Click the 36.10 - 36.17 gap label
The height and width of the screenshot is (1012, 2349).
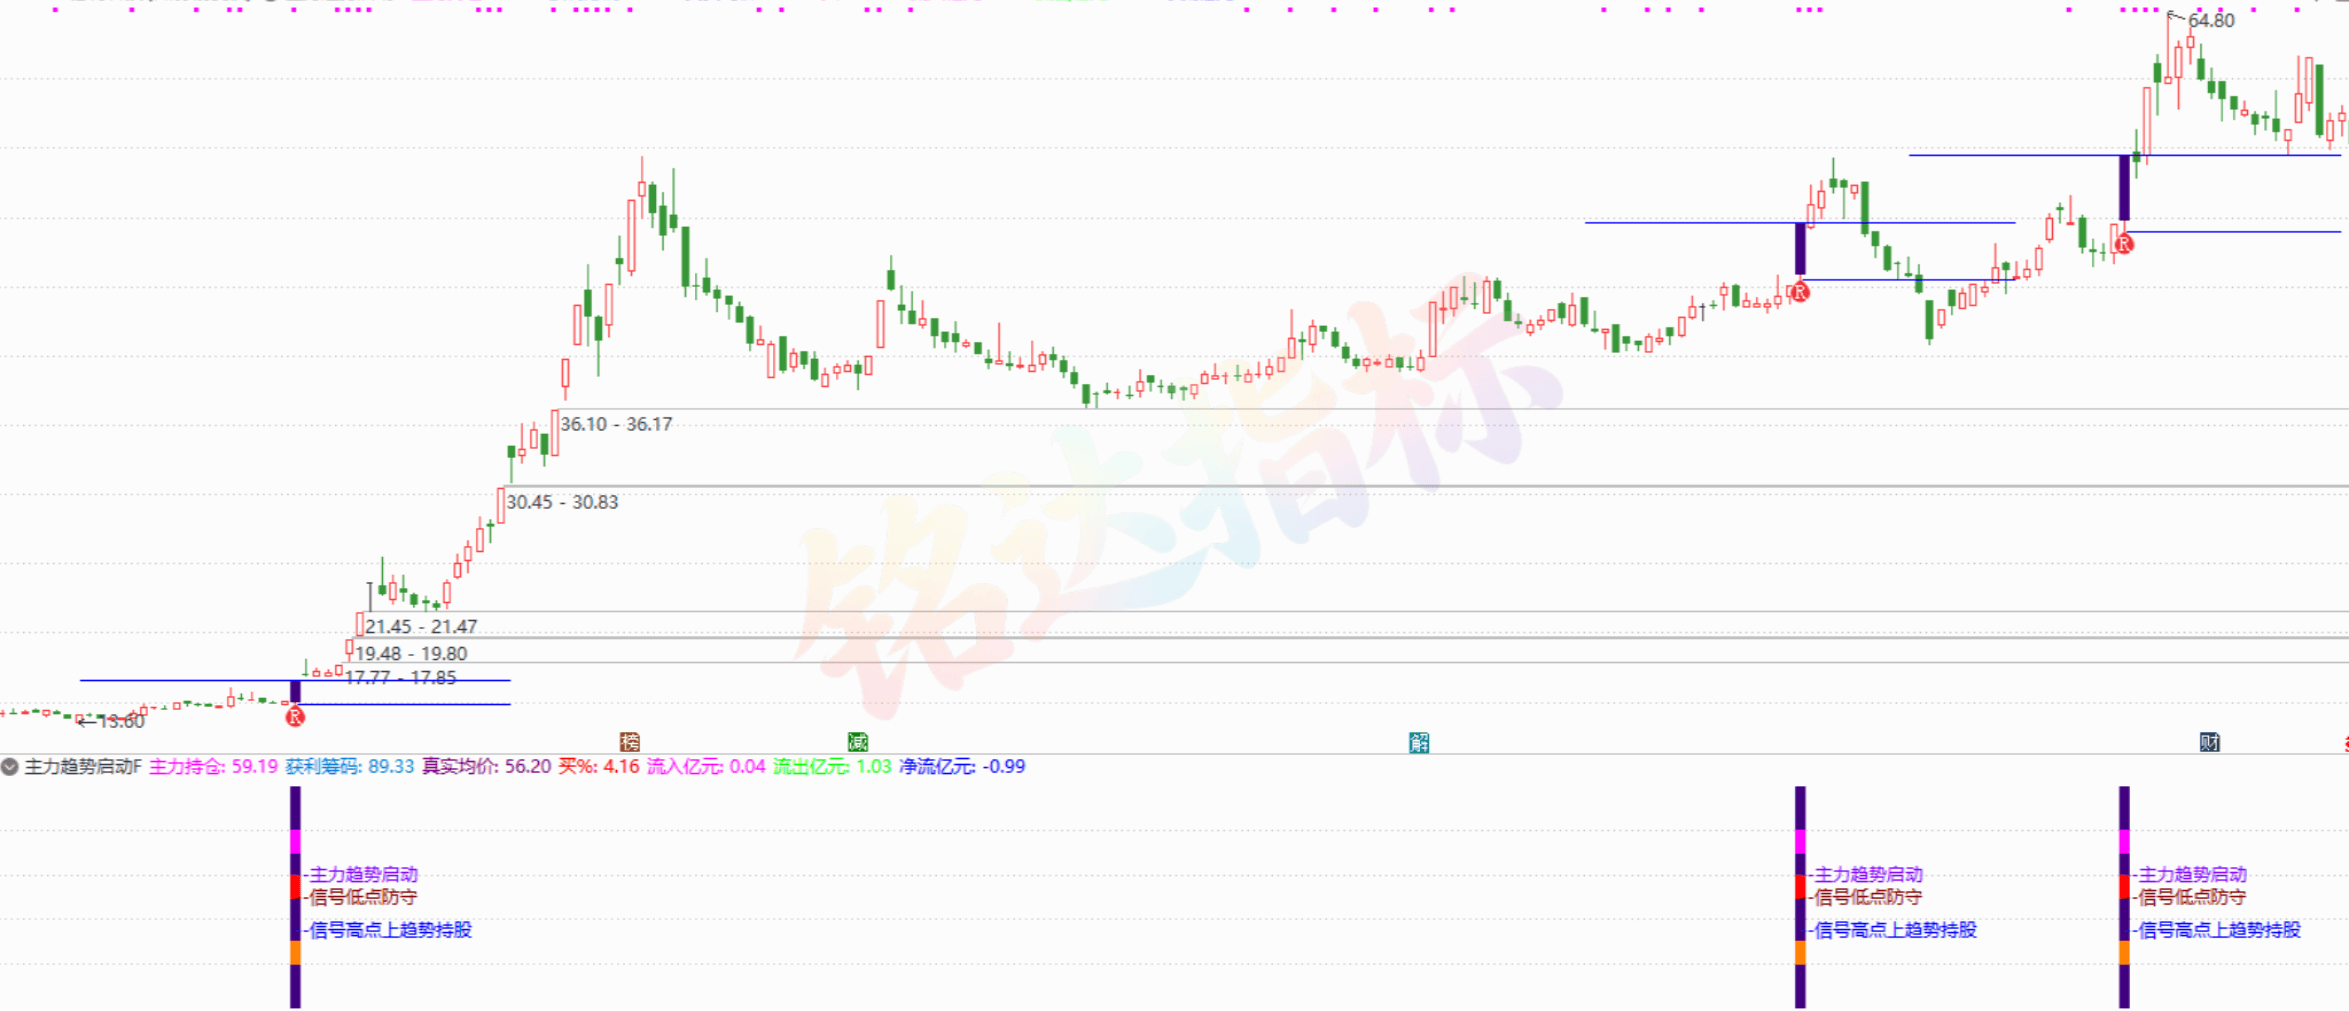click(x=616, y=424)
